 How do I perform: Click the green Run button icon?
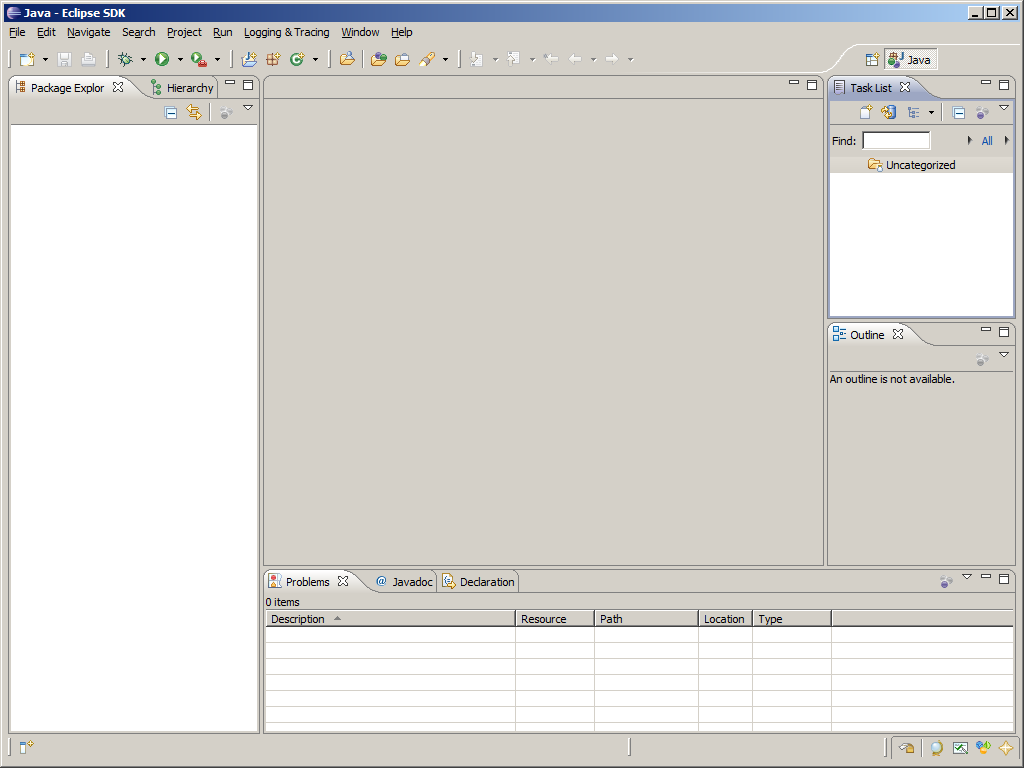pyautogui.click(x=162, y=60)
